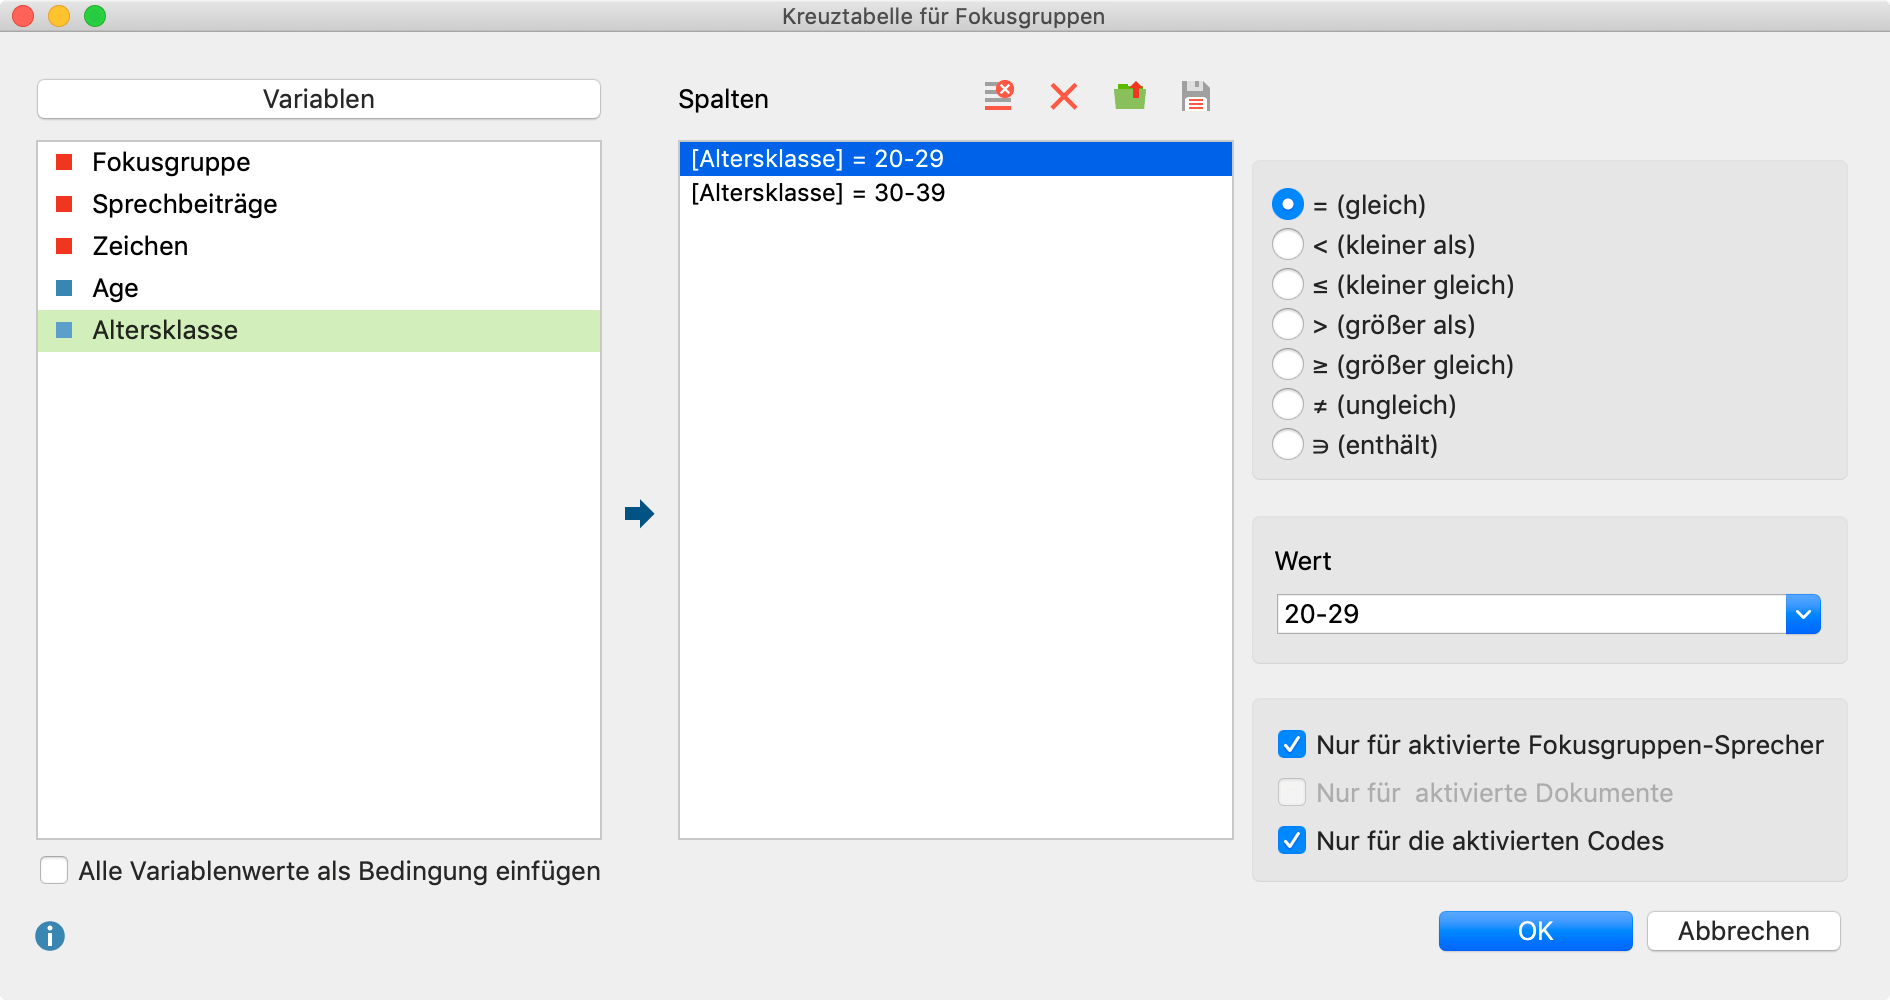Click the Abbrechen button
The width and height of the screenshot is (1890, 1000).
coord(1743,931)
